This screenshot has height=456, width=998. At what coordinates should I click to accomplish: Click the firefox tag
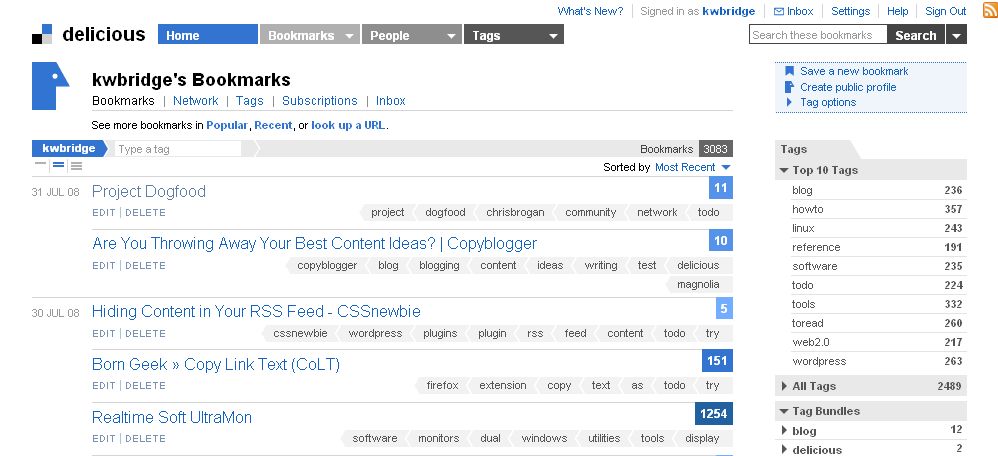pos(442,385)
